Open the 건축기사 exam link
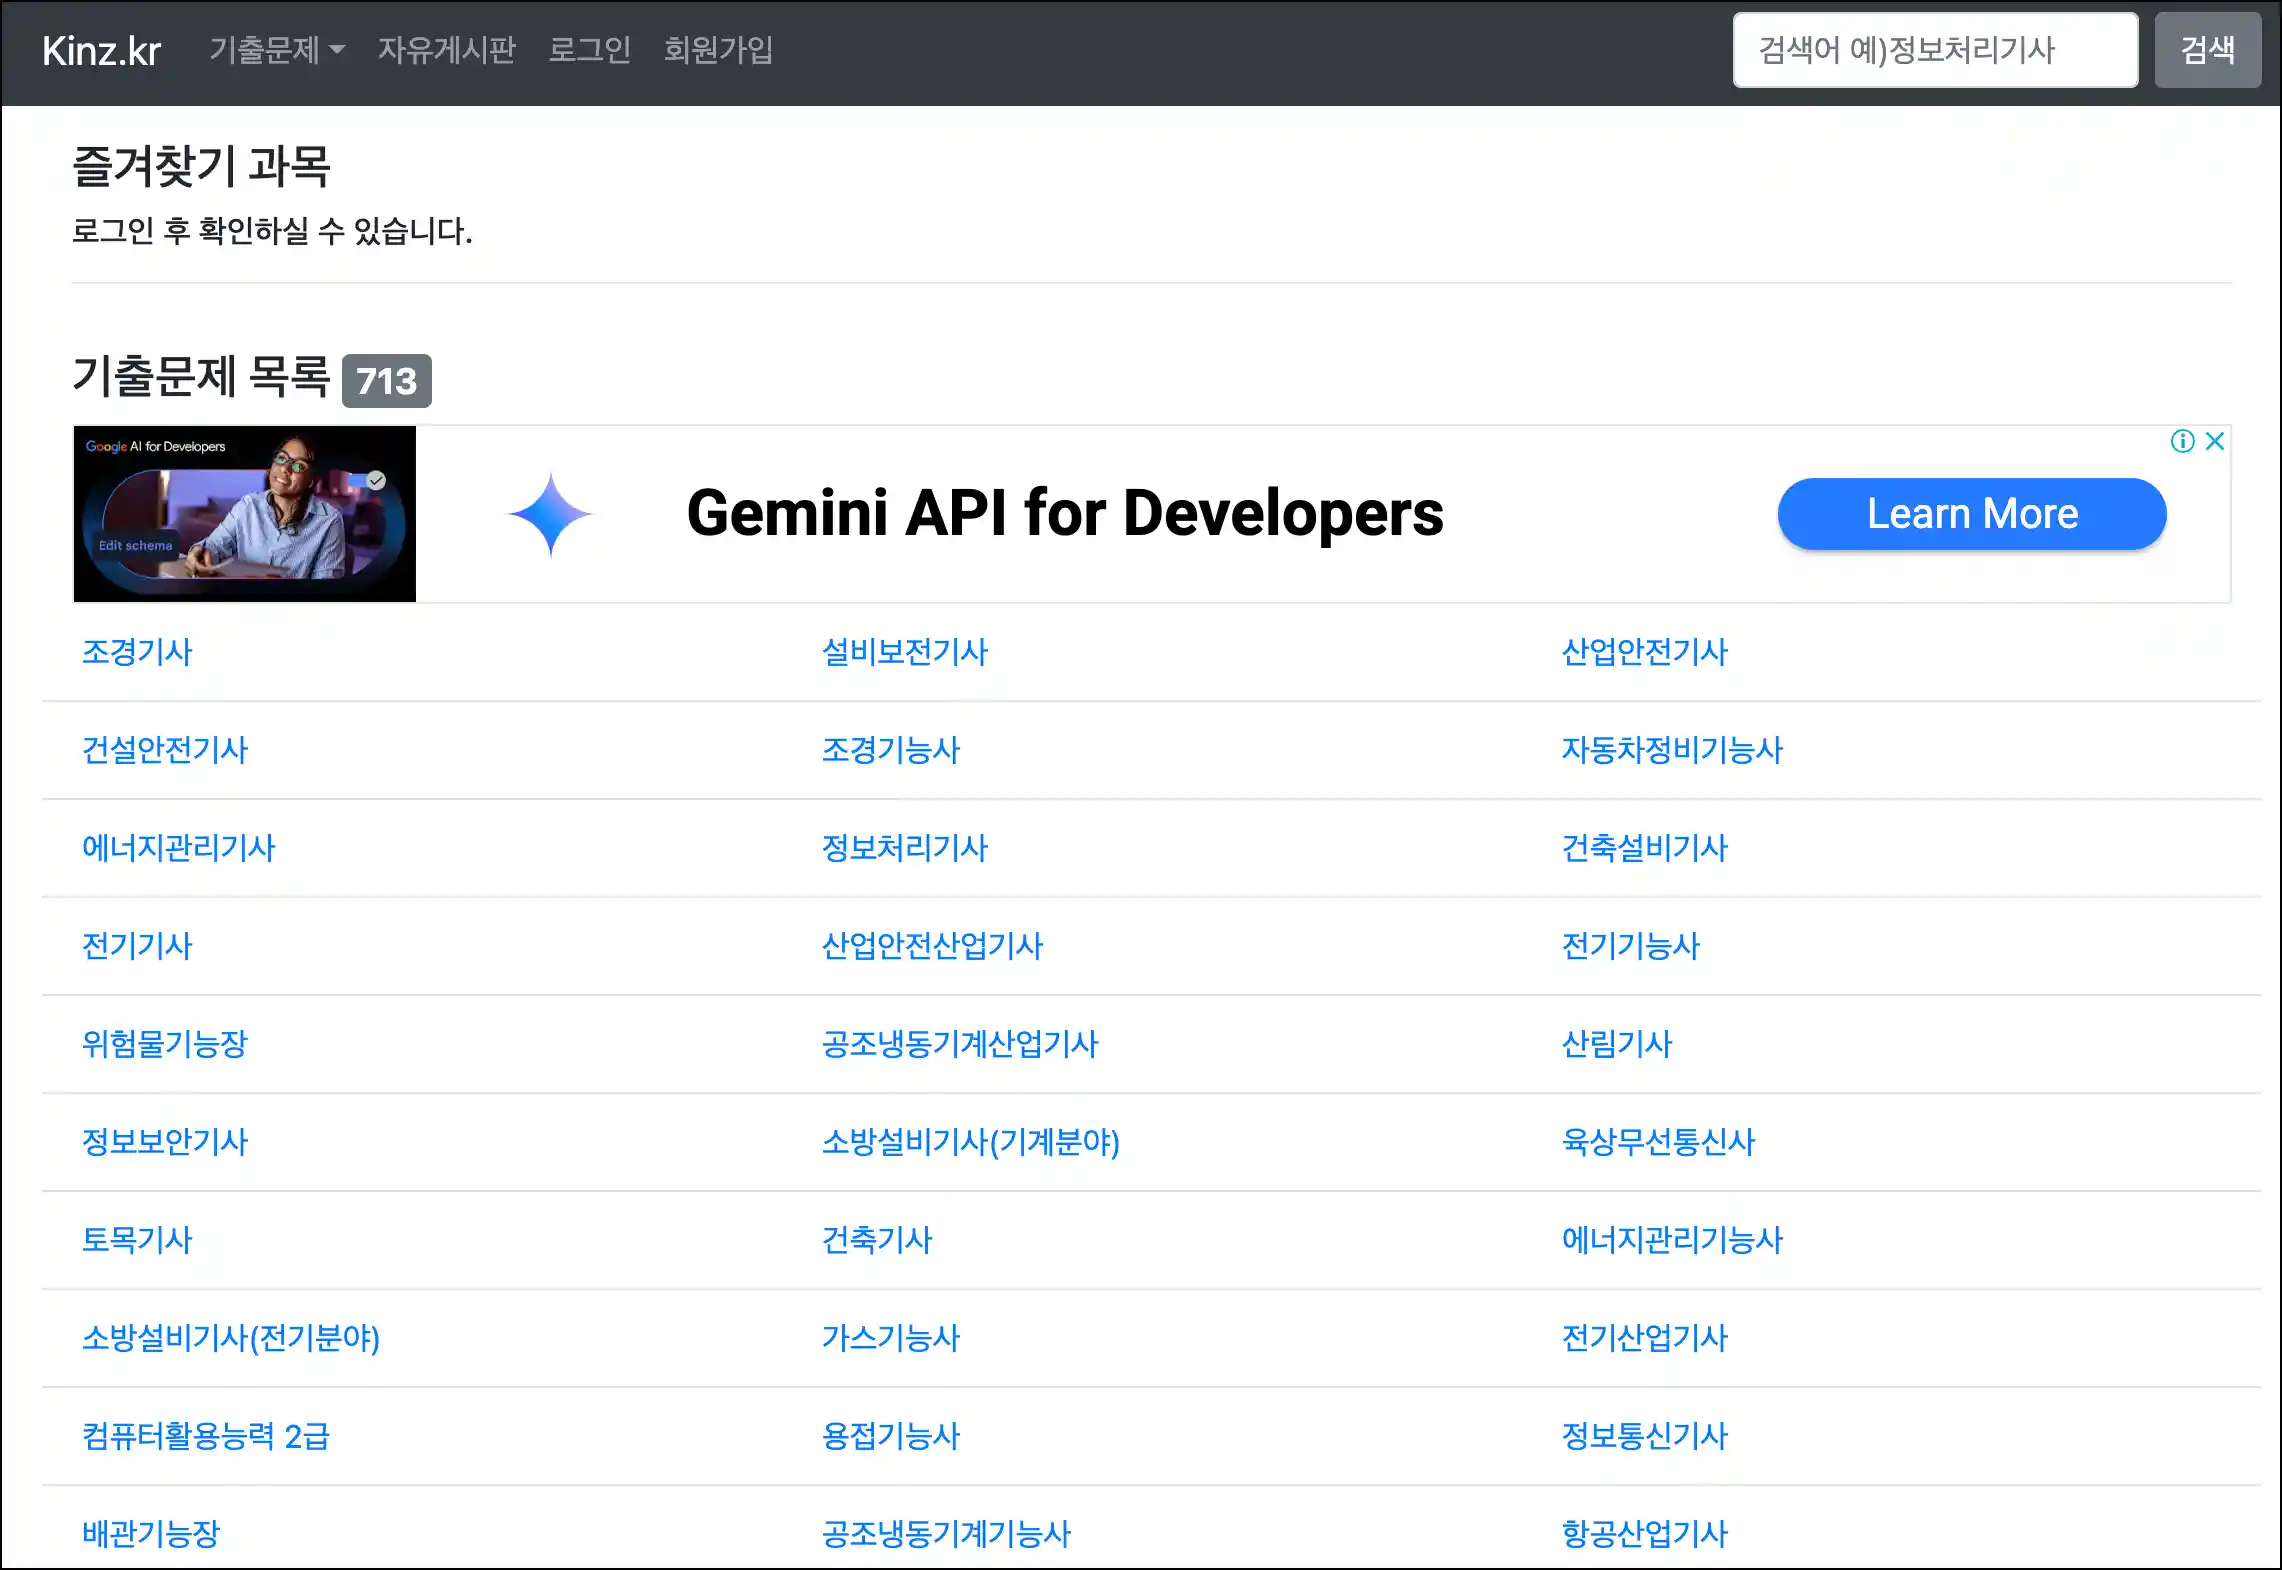The image size is (2282, 1570). (x=877, y=1240)
